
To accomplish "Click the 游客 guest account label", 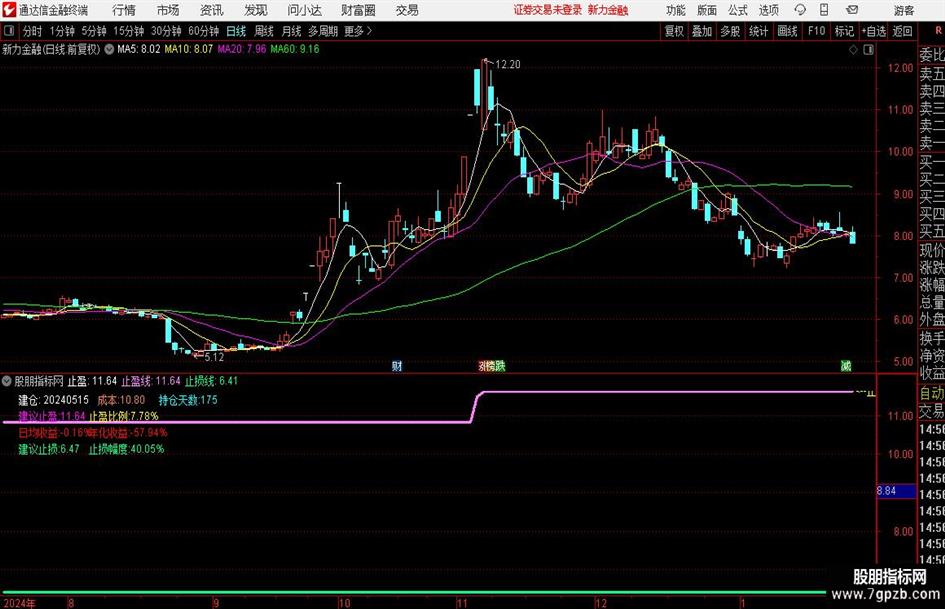I will pyautogui.click(x=904, y=10).
